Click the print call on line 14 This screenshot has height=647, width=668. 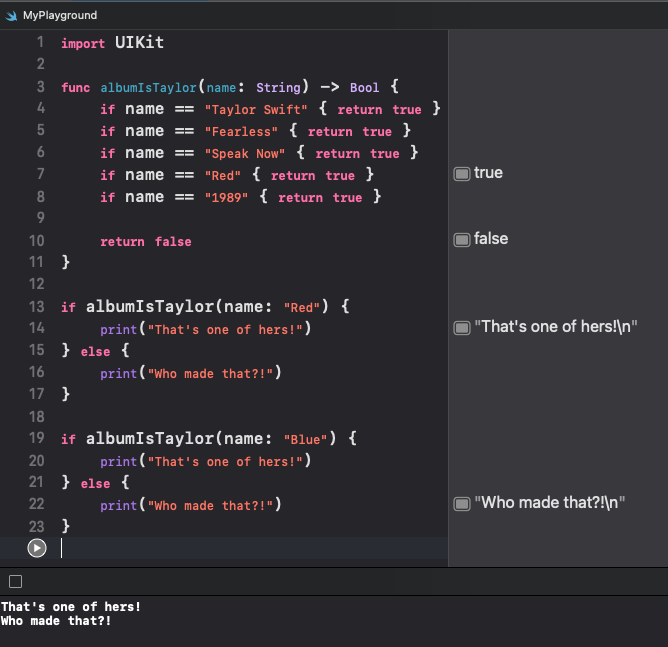[205, 329]
